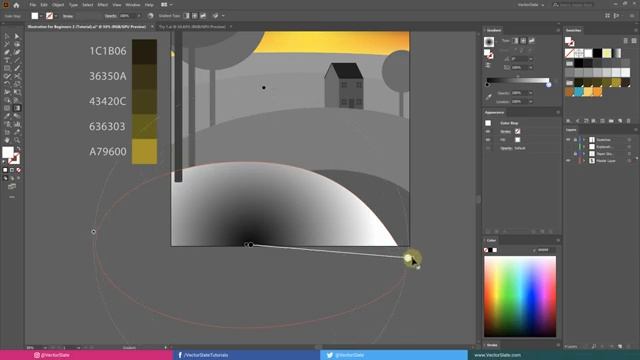Open the Location dropdown in Gradient panel

coord(531,102)
